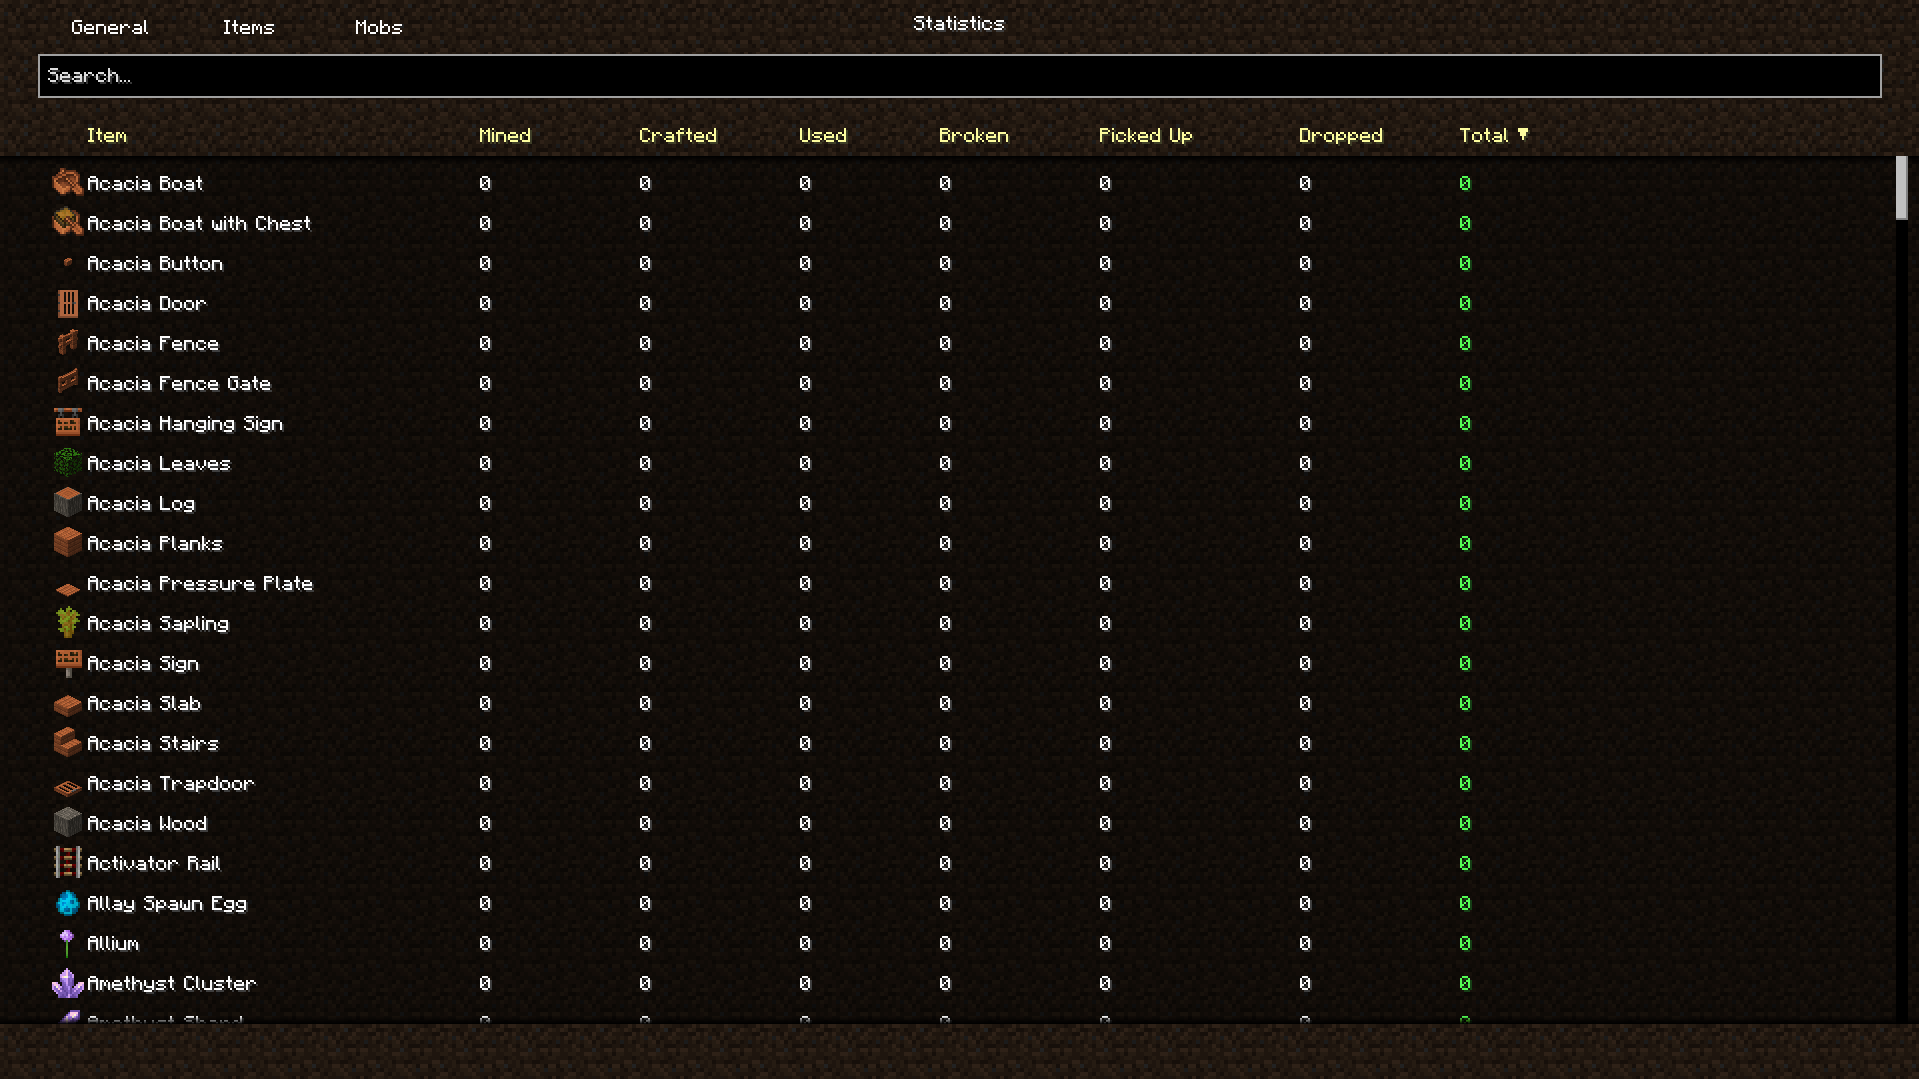Viewport: 1919px width, 1079px height.
Task: Click the Acacia Fence item icon
Action: (67, 343)
